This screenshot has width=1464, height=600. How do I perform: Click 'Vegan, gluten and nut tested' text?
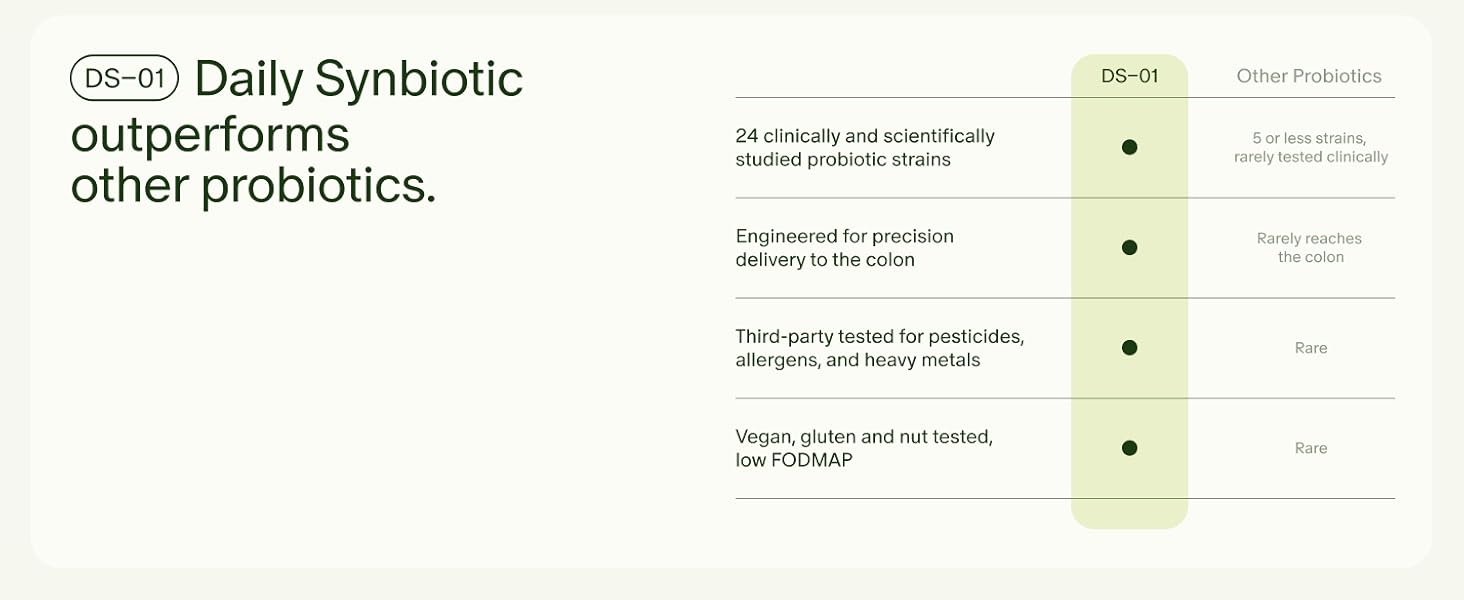(864, 437)
